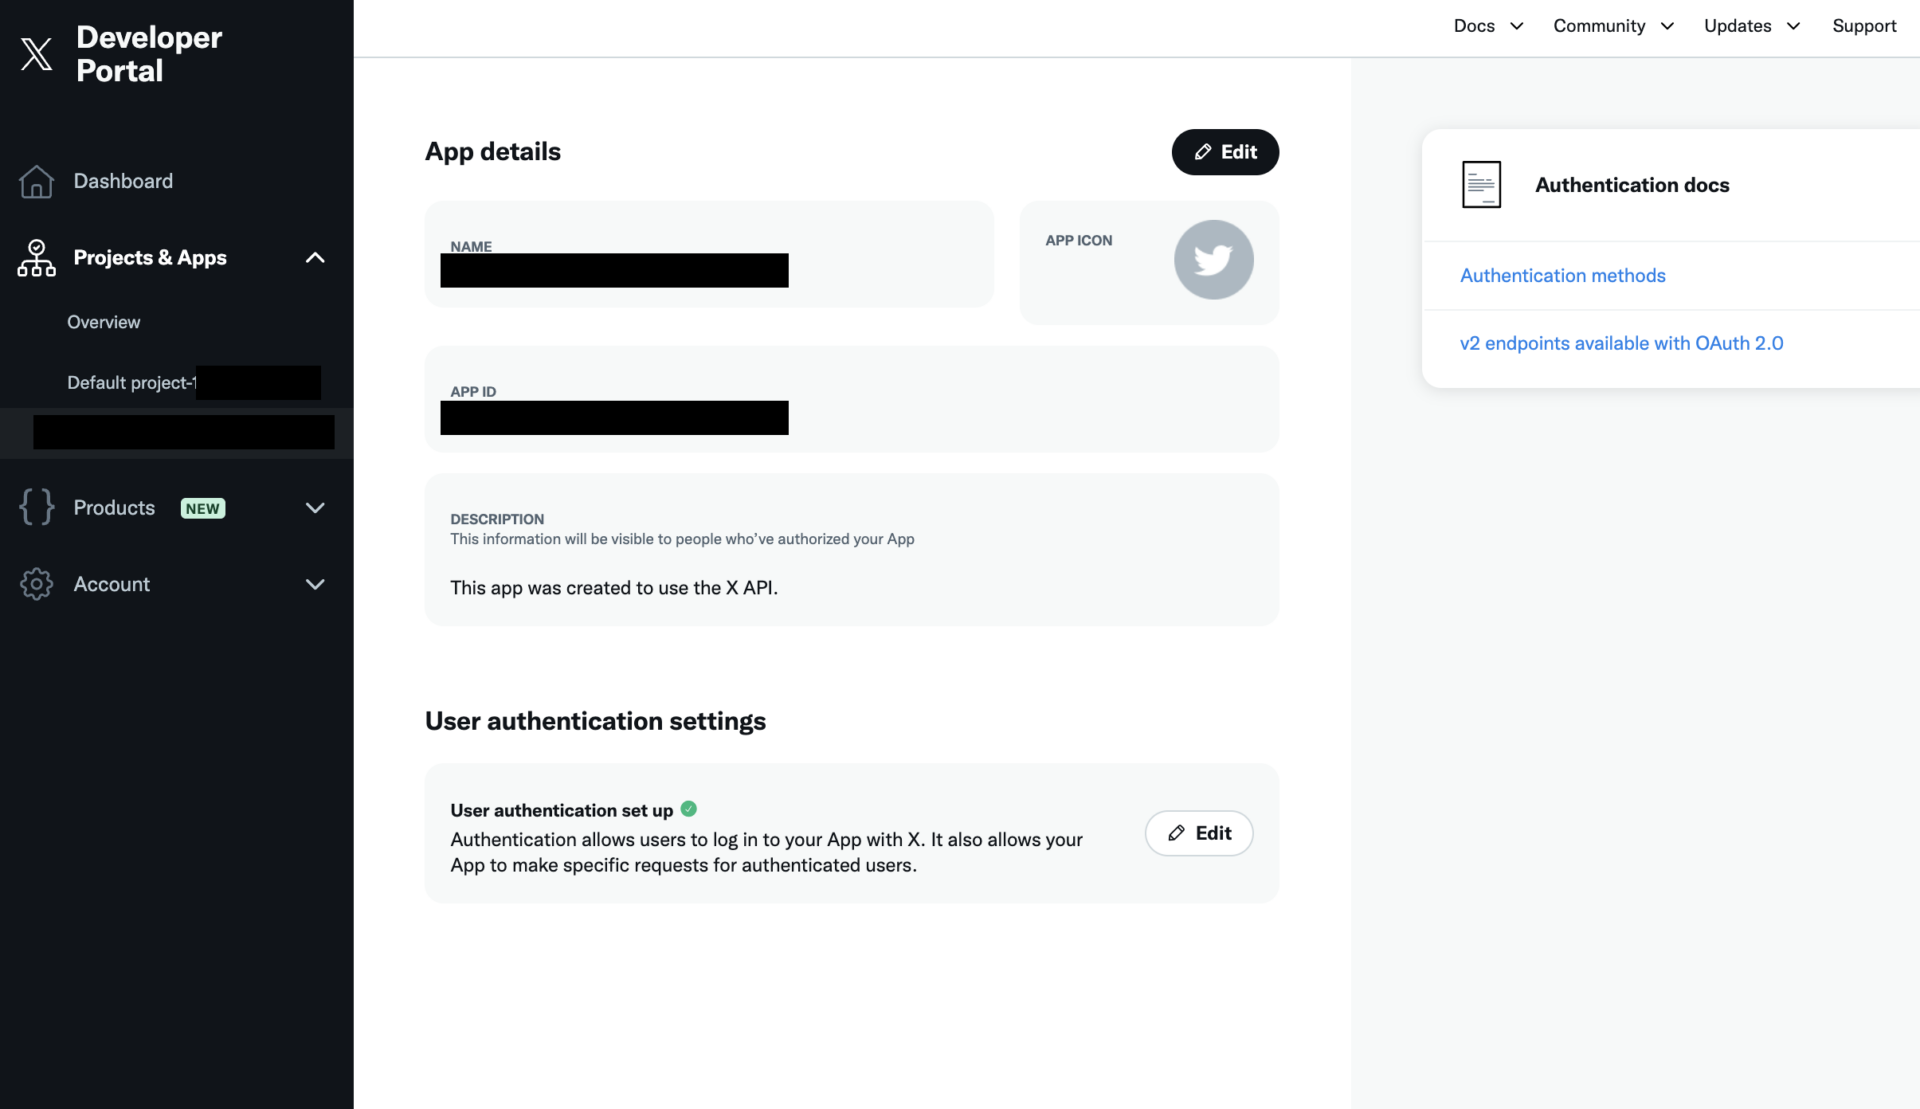1920x1109 pixels.
Task: Open the Docs dropdown menu
Action: (x=1488, y=26)
